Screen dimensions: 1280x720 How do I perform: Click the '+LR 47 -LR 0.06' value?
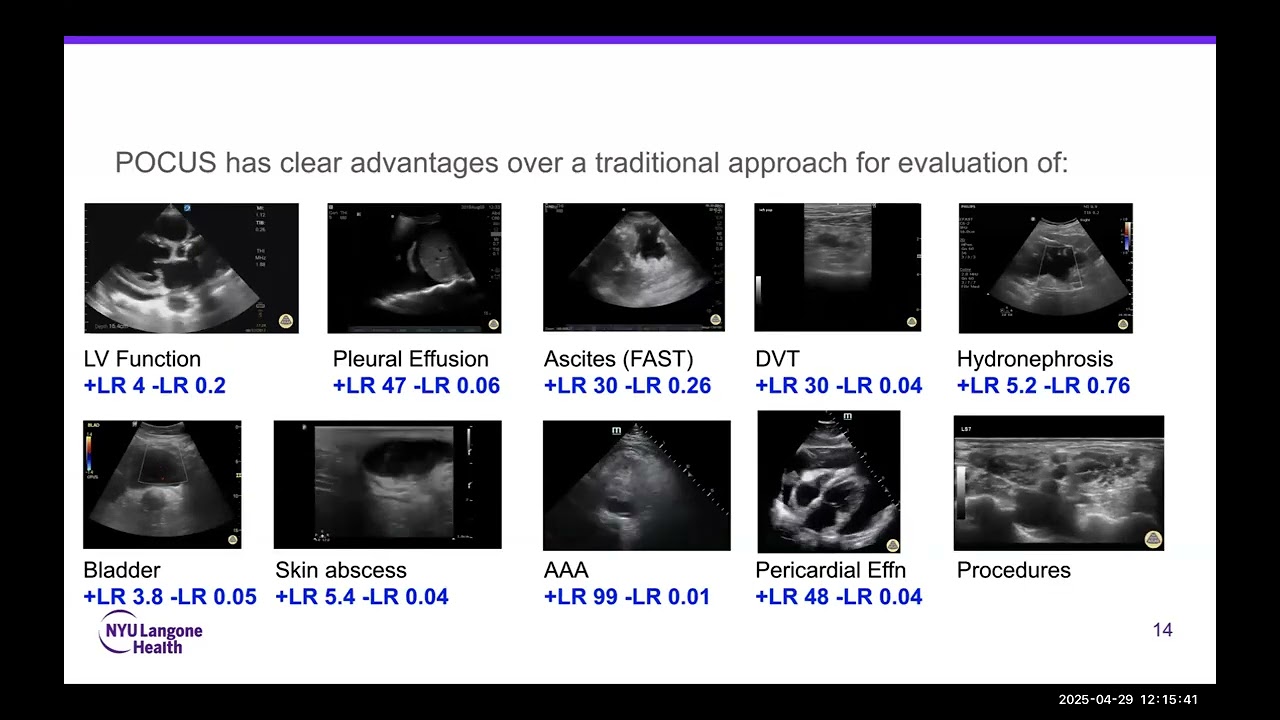tap(416, 386)
